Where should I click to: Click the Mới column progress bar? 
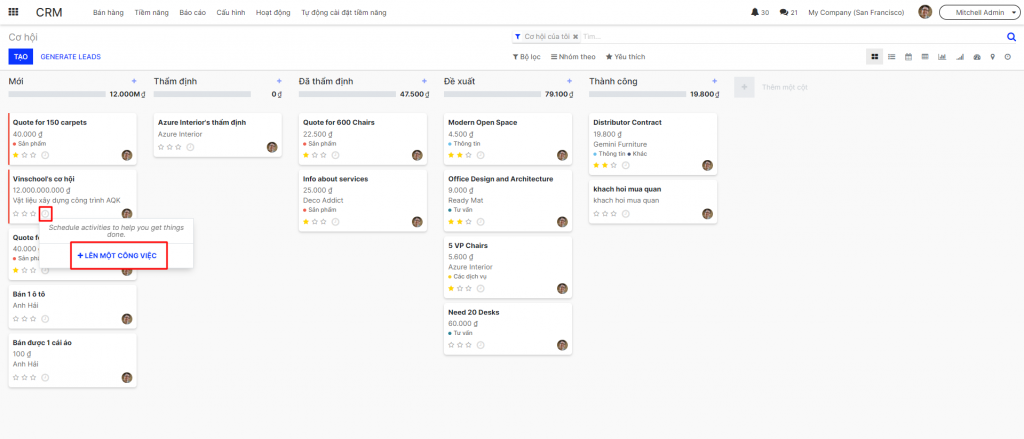(57, 94)
